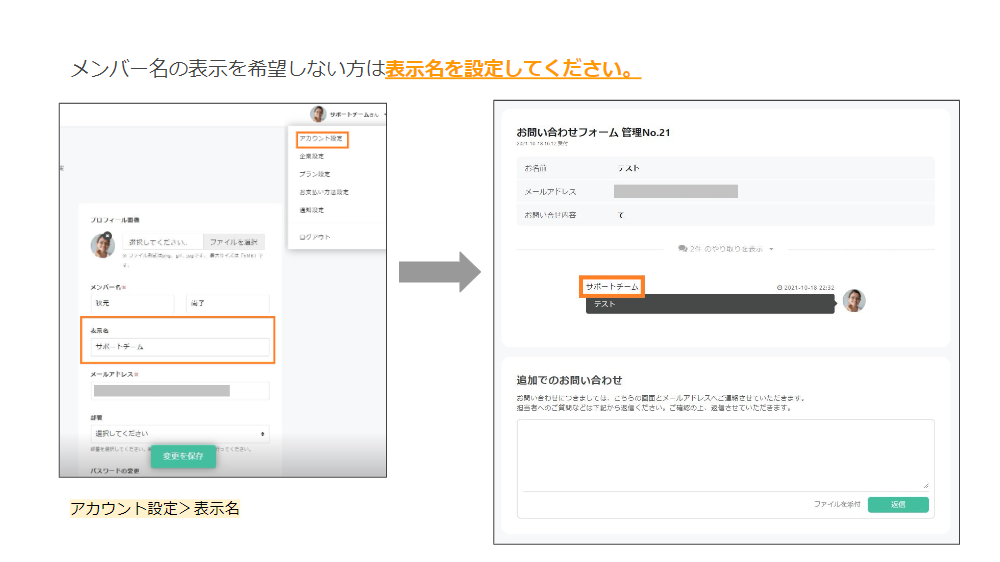
Task: Click the masked メールアドレス value in the inquiry table
Action: (x=675, y=191)
